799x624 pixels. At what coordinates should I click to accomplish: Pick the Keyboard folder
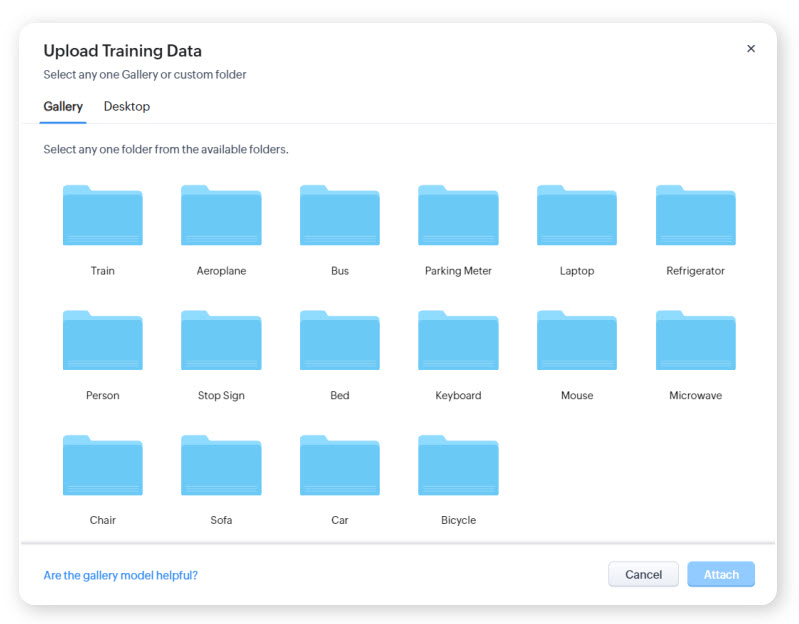(458, 341)
